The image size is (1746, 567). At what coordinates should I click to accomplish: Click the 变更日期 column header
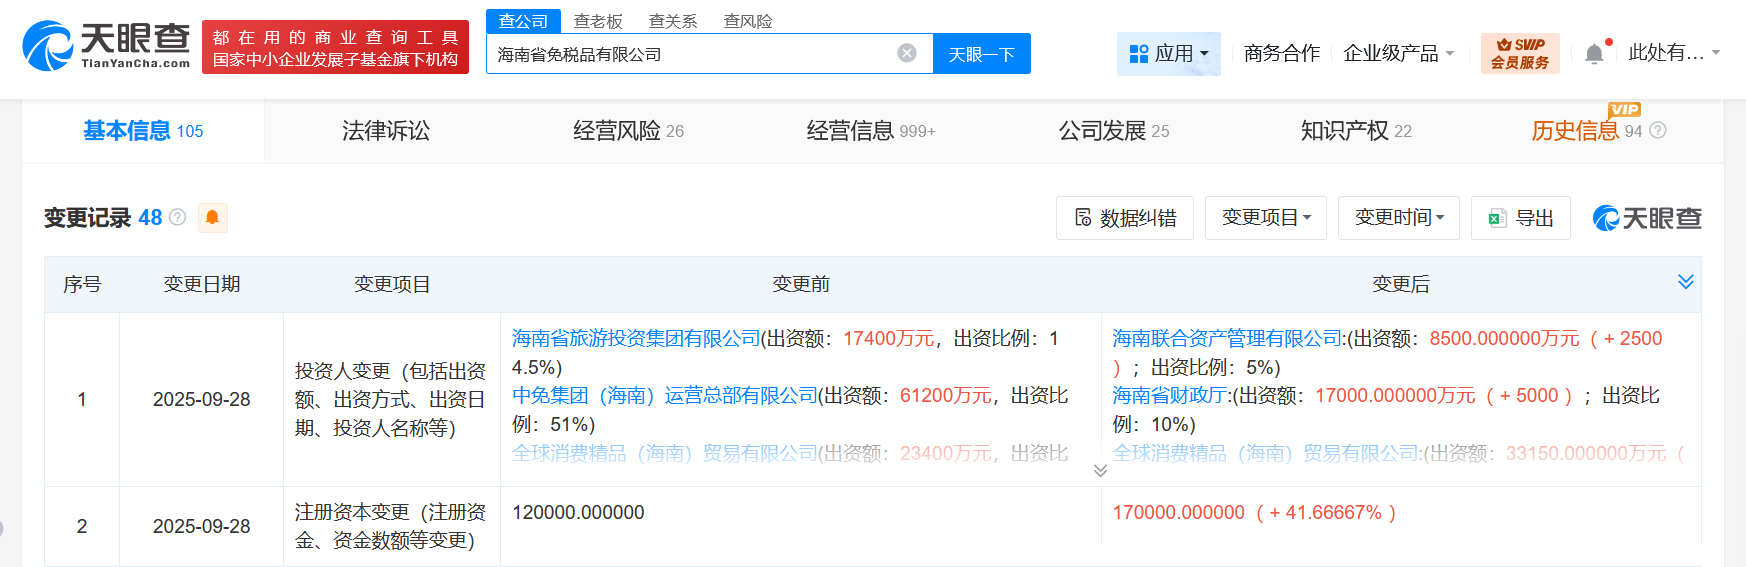(202, 284)
